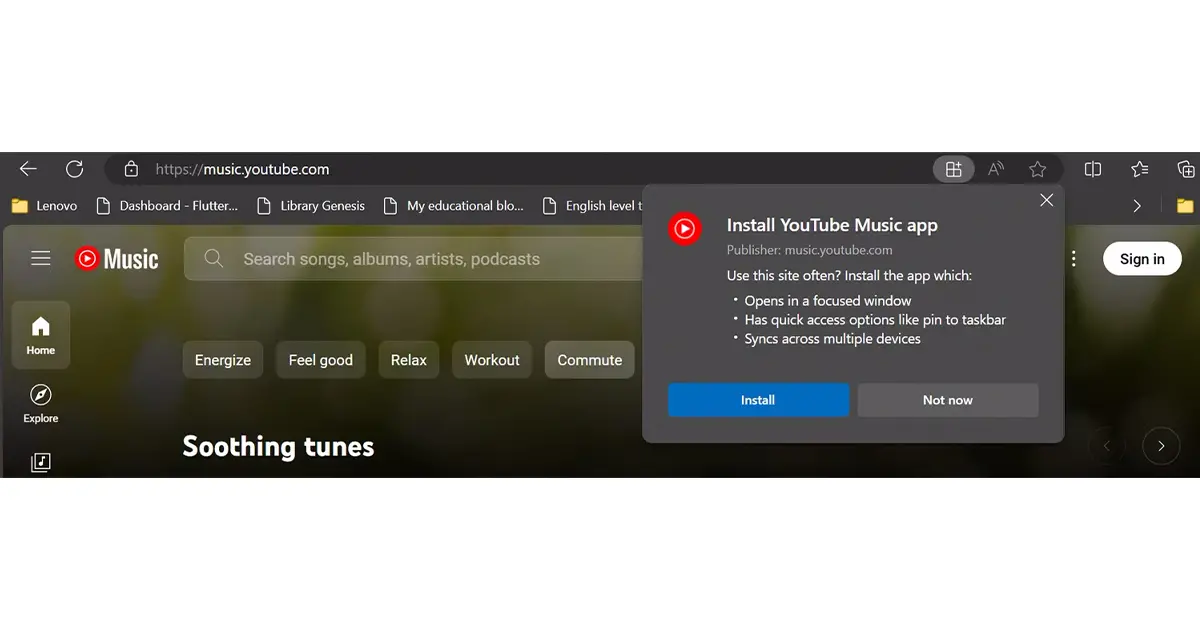Click the app-available install icon in the address bar

pyautogui.click(x=953, y=169)
